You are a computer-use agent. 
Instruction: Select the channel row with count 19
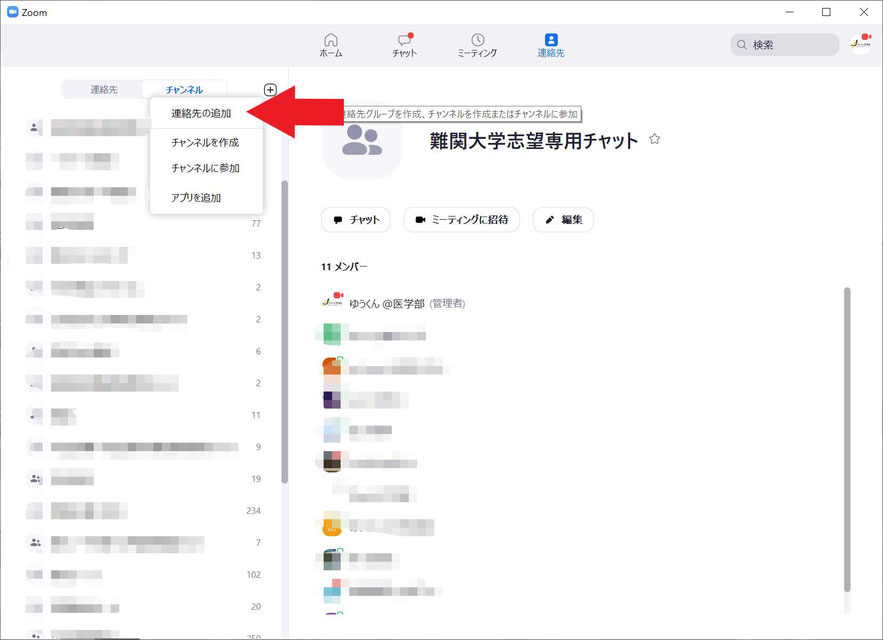click(x=144, y=479)
